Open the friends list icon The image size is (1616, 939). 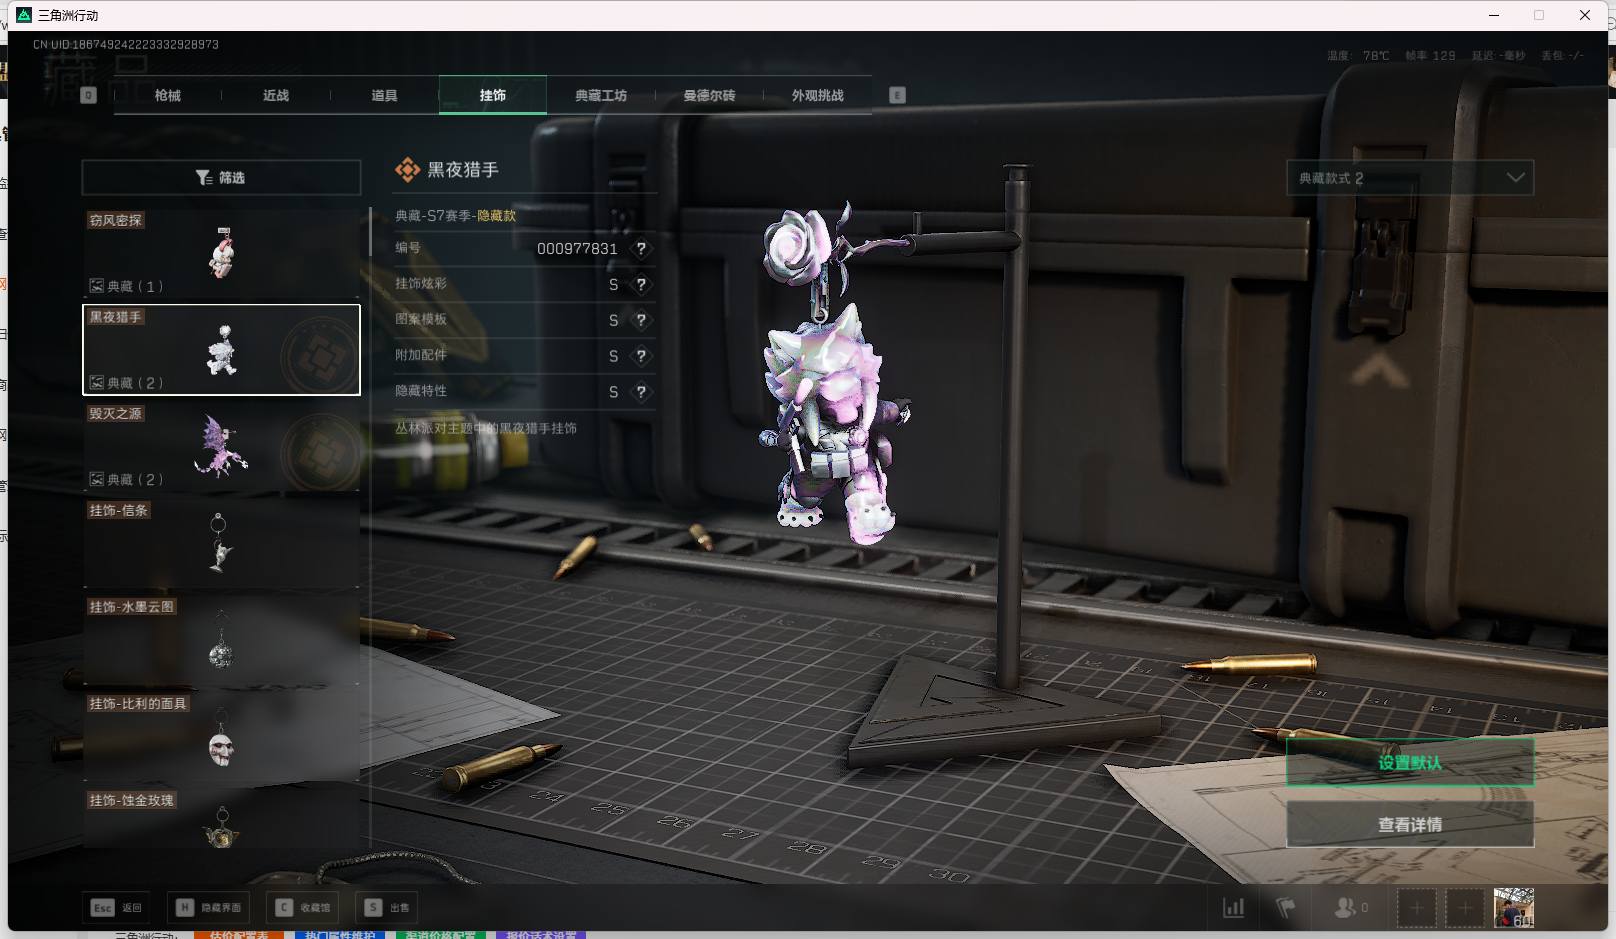click(x=1346, y=907)
